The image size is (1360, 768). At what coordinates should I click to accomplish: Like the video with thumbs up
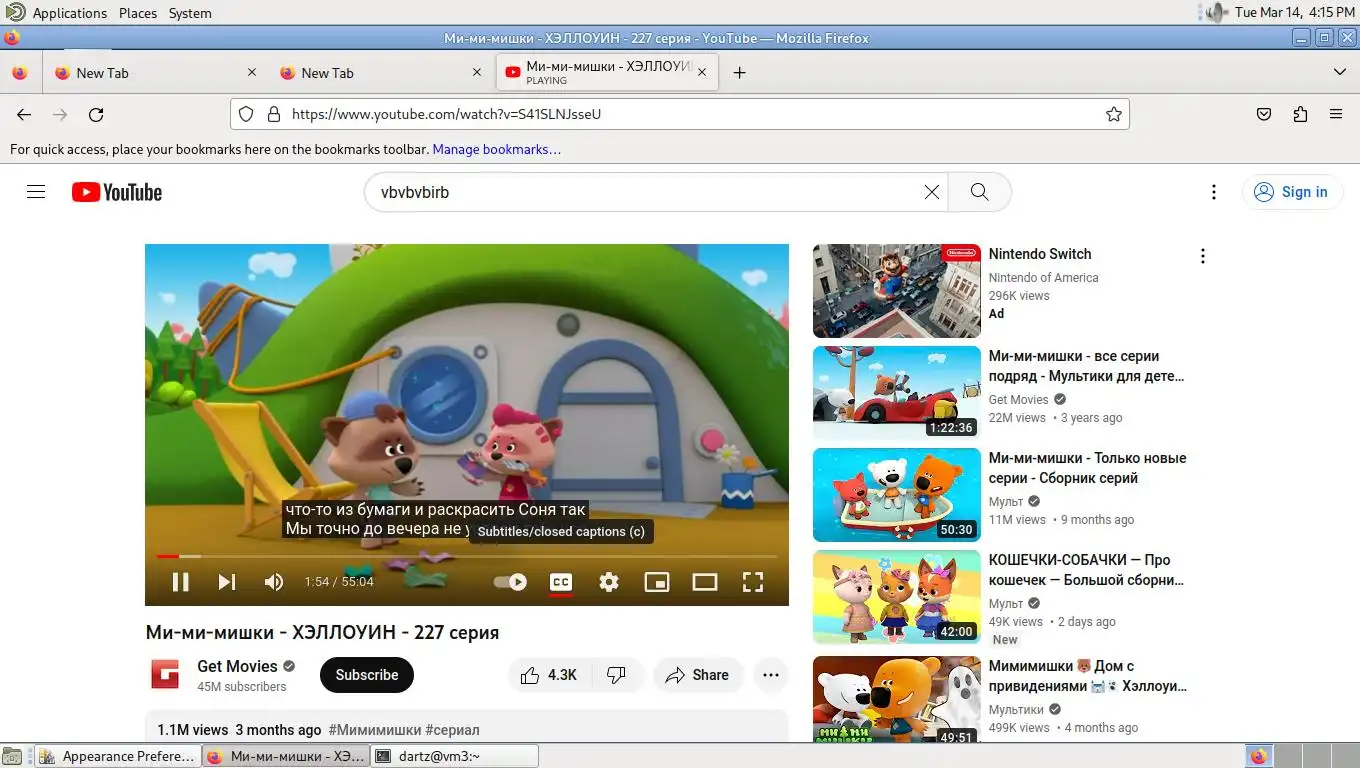click(549, 675)
